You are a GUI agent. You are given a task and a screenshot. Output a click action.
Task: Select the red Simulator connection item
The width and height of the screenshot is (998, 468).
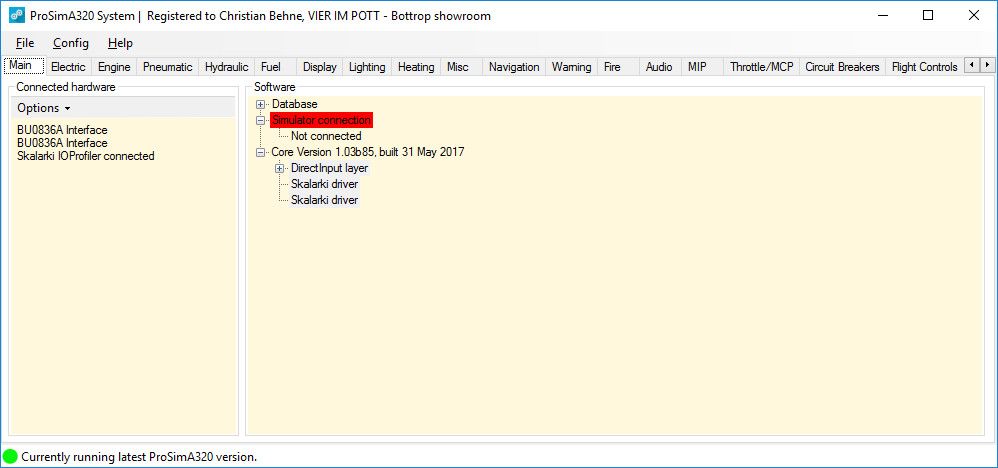tap(321, 120)
